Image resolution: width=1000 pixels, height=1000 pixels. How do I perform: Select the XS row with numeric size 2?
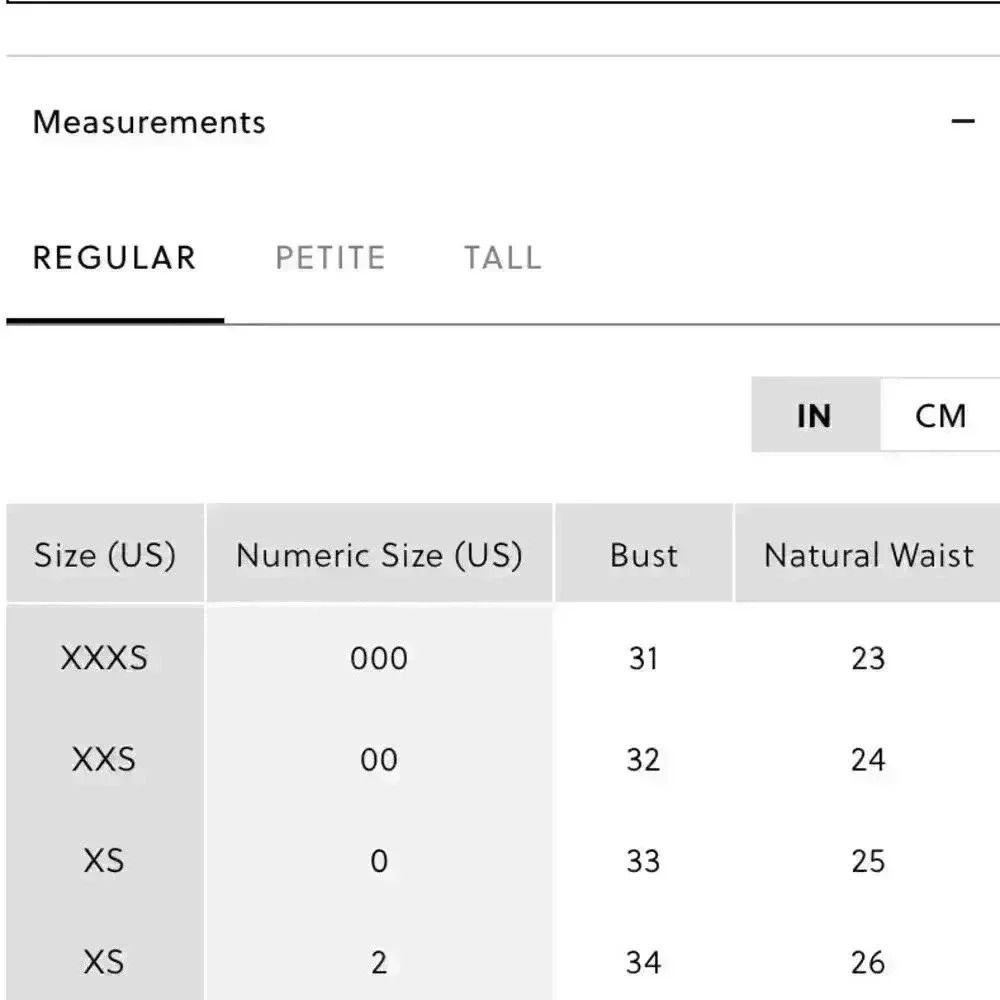pos(105,962)
